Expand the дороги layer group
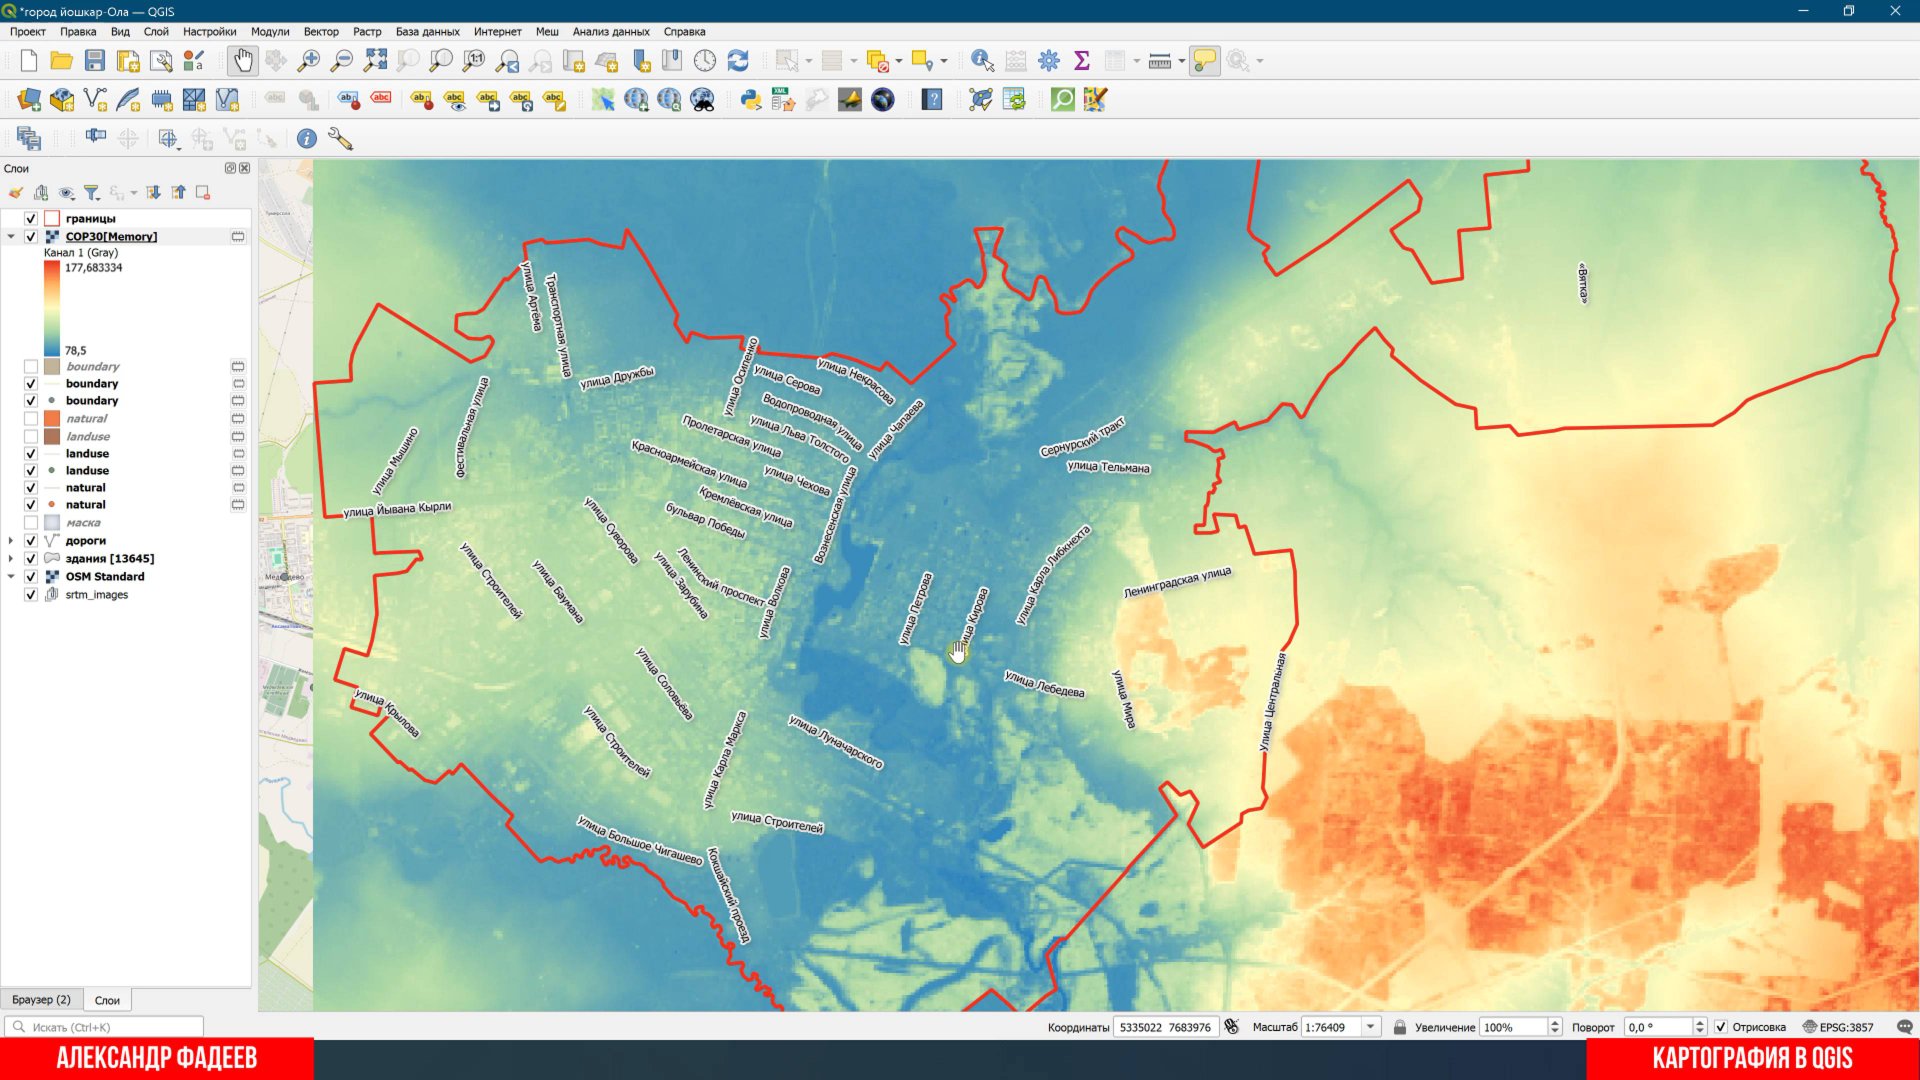This screenshot has height=1080, width=1920. [x=12, y=540]
